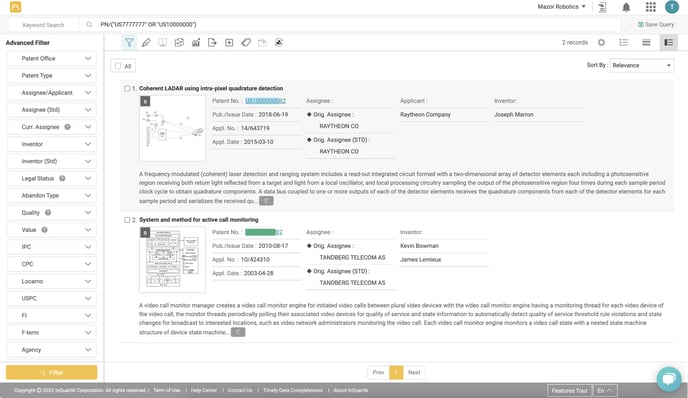
Task: Click the chart analysis toolbar icon
Action: tap(196, 43)
